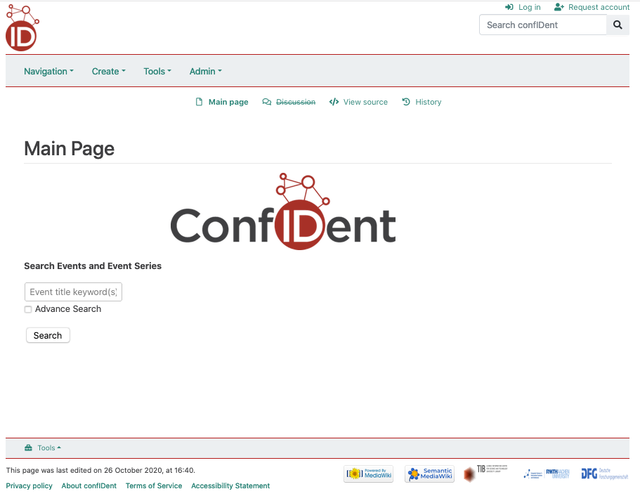Focus the Event title keyword(s) field
The image size is (640, 496).
click(73, 292)
